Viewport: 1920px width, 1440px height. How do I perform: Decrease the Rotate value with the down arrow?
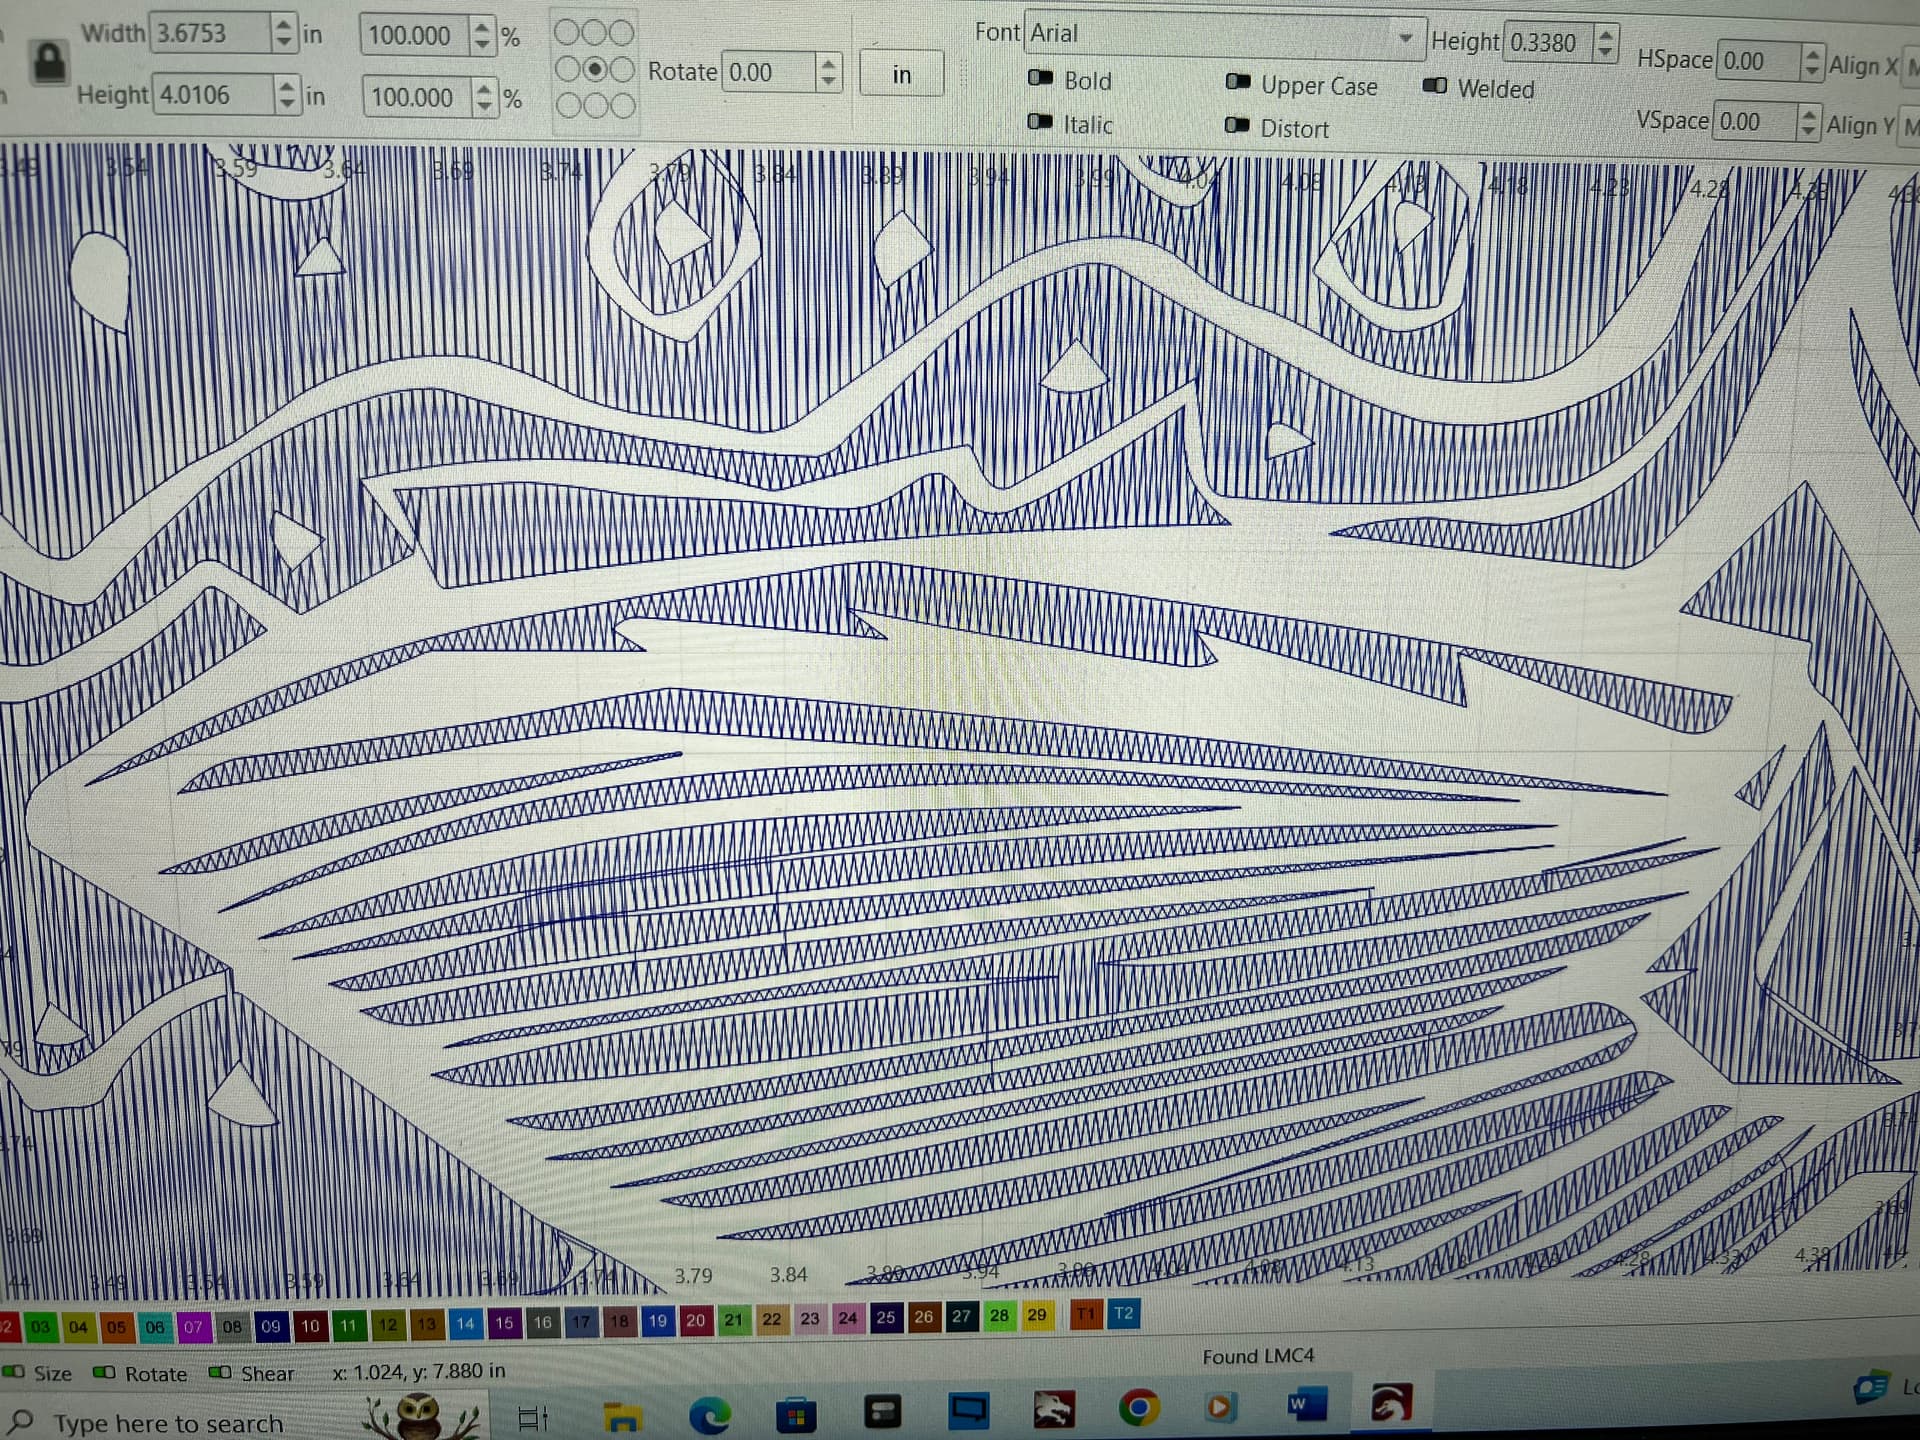(828, 80)
